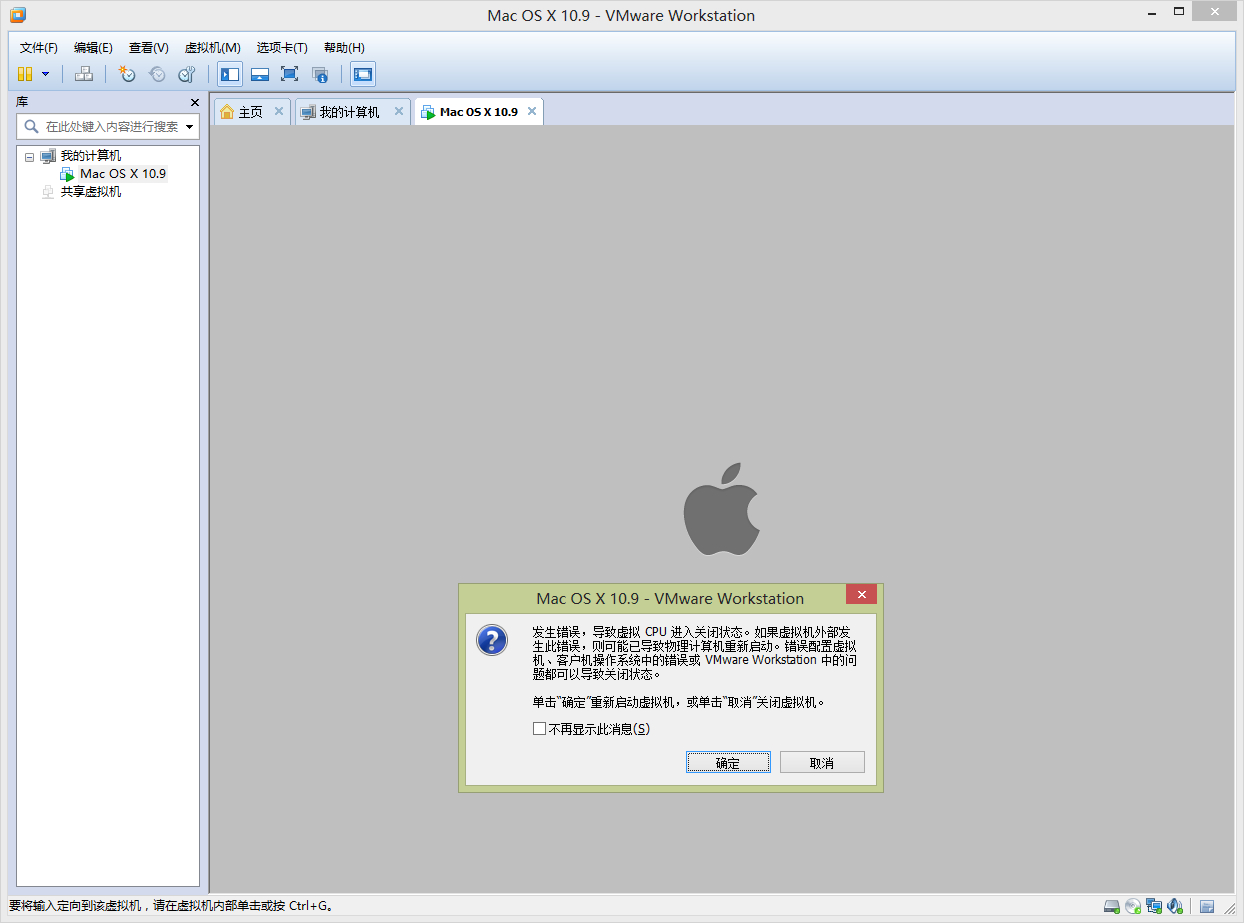
Task: Open the 查看(V) menu
Action: point(148,48)
